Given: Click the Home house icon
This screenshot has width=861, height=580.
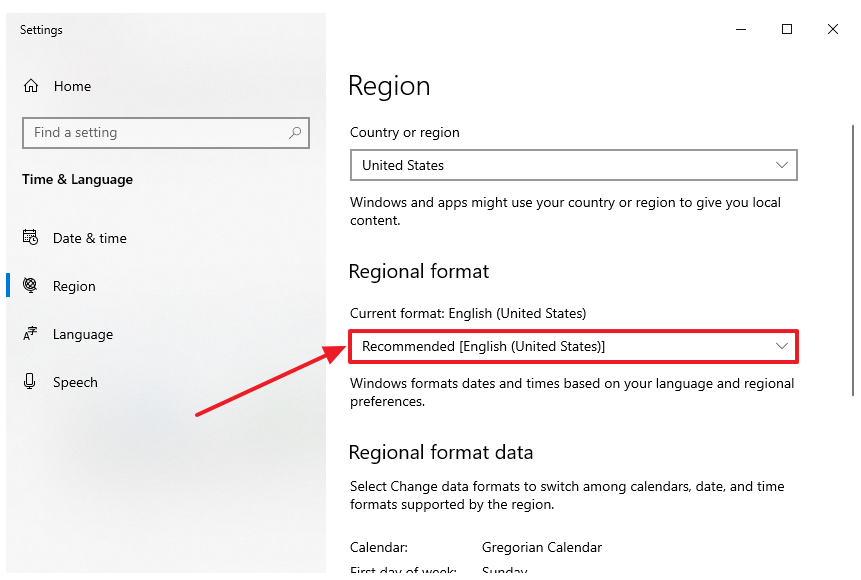Looking at the screenshot, I should 31,86.
